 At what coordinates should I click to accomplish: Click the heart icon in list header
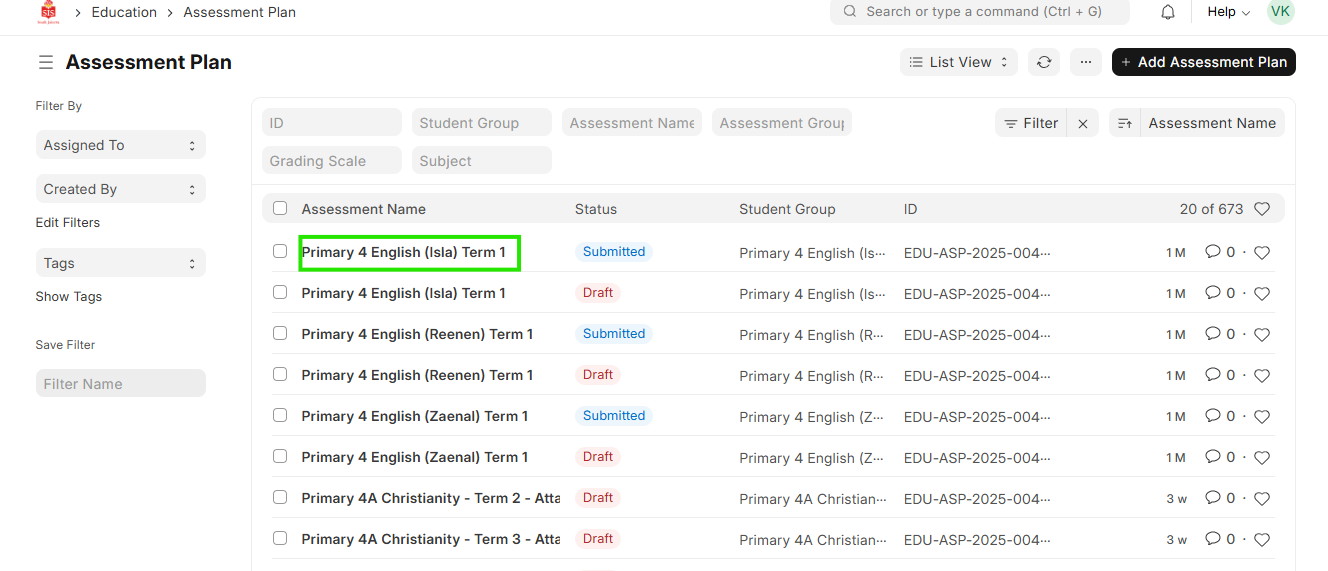click(1262, 209)
